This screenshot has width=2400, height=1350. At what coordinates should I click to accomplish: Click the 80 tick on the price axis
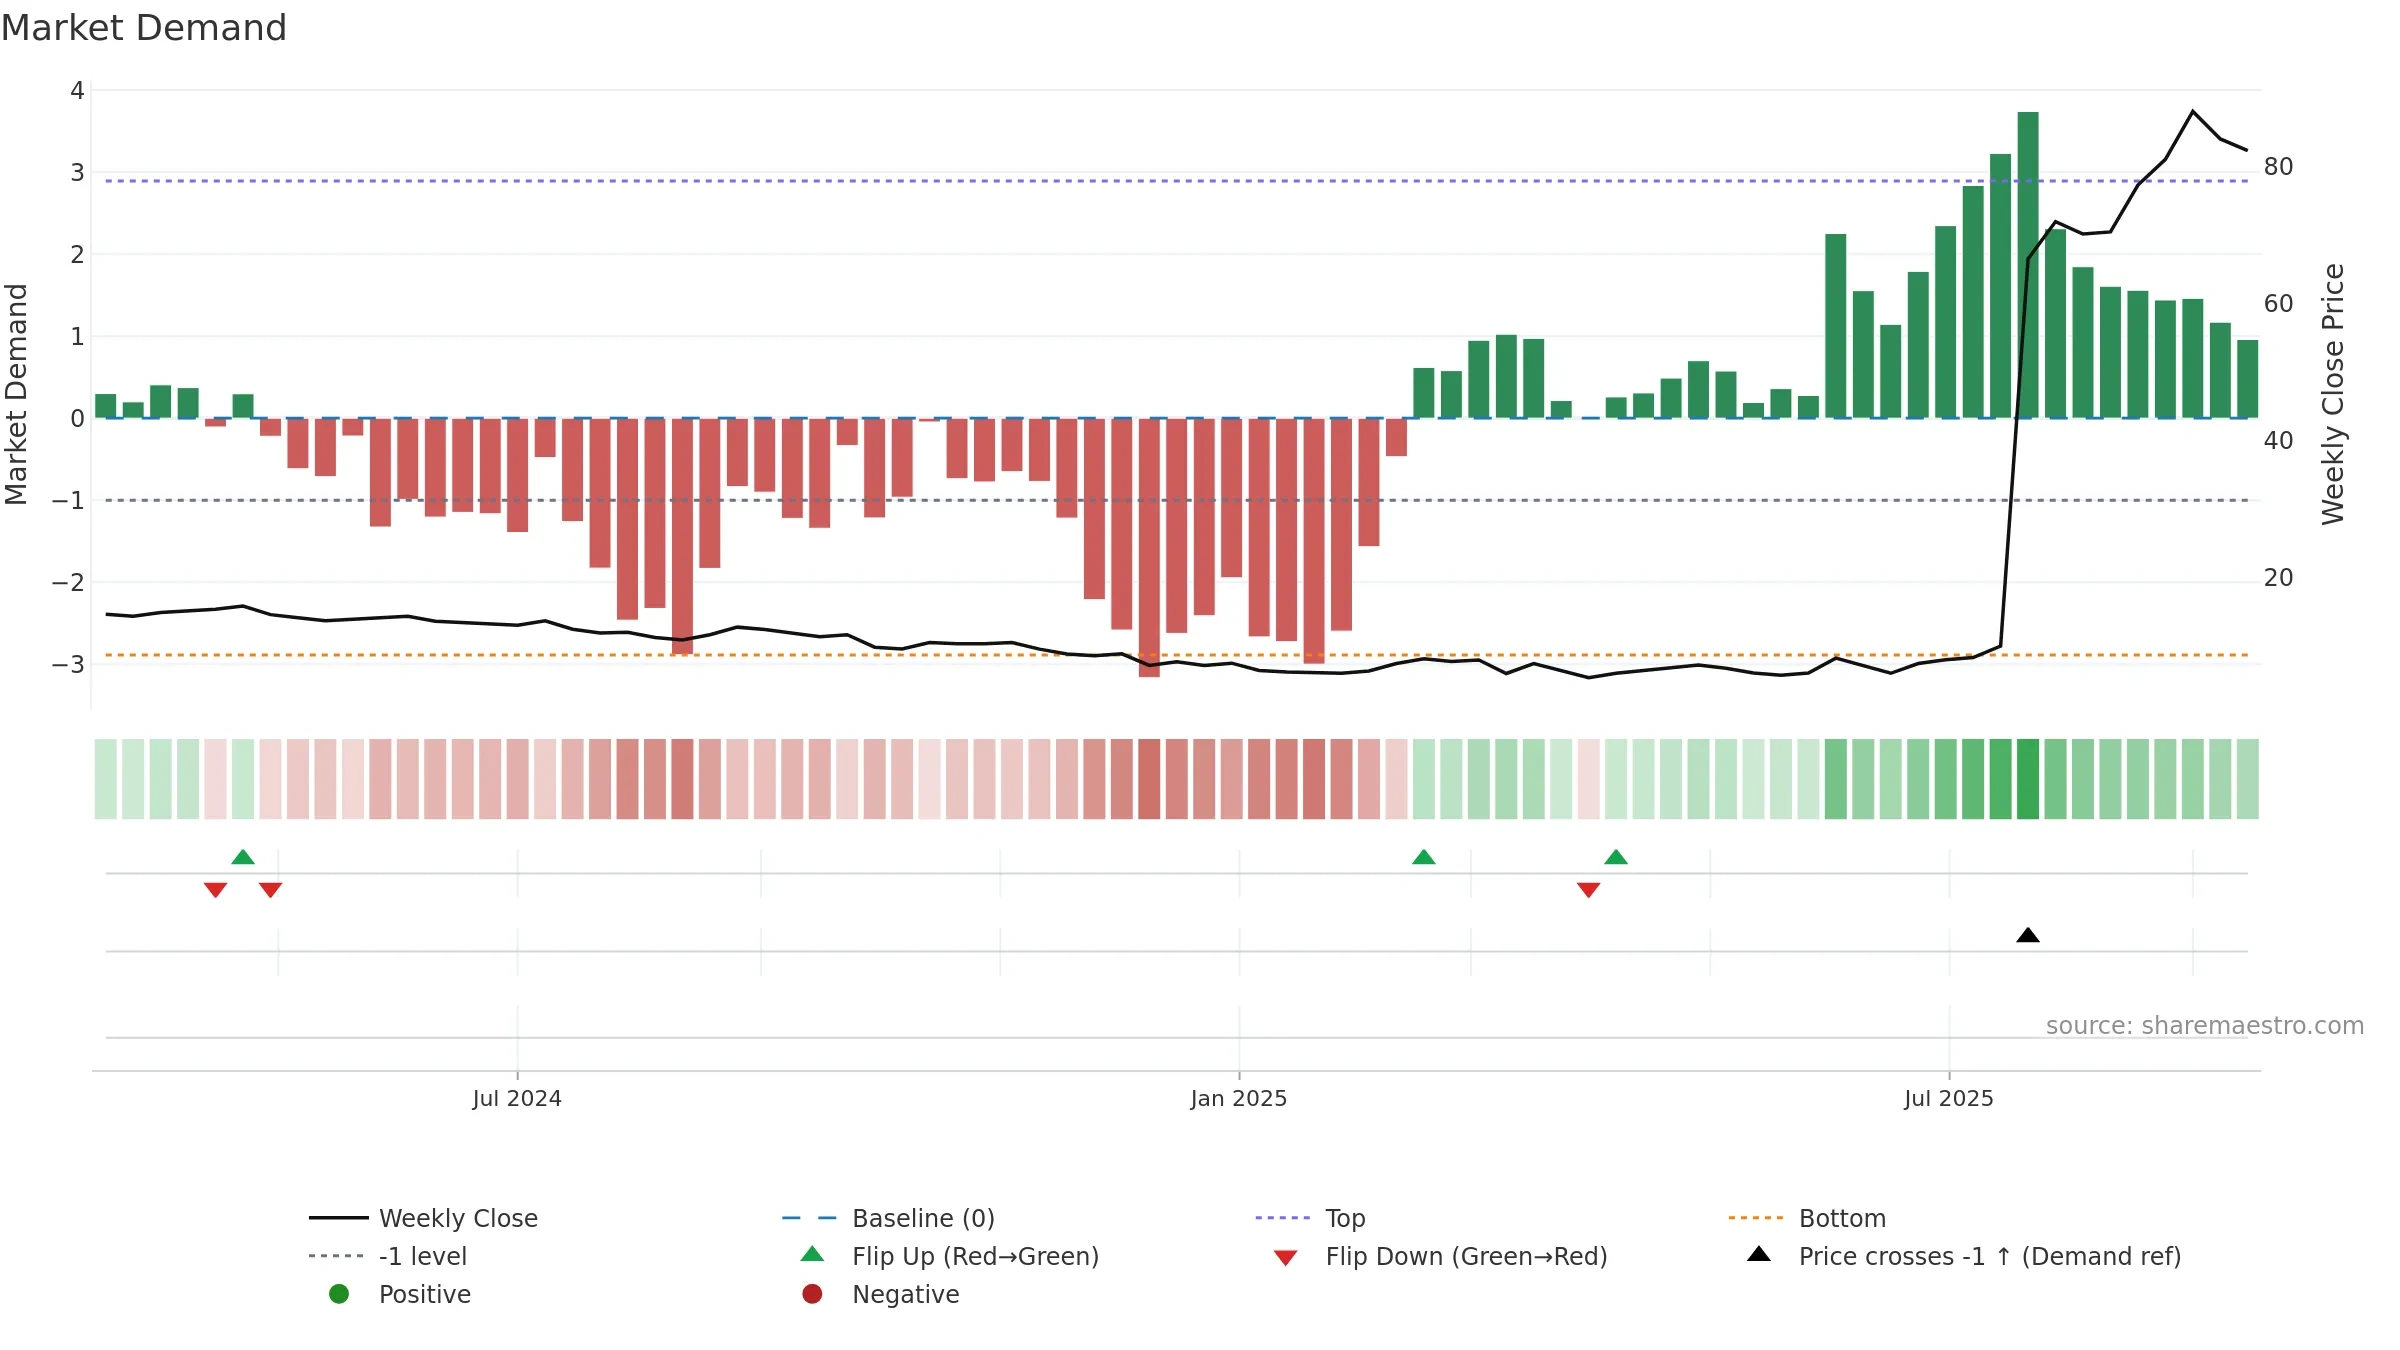2279,167
